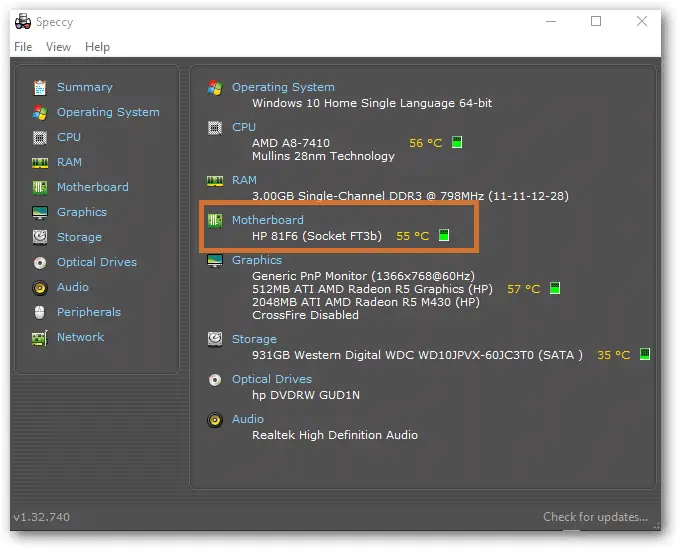Click the Operating System icon in summary pane
Viewport: 679px width, 549px height.
click(x=215, y=88)
